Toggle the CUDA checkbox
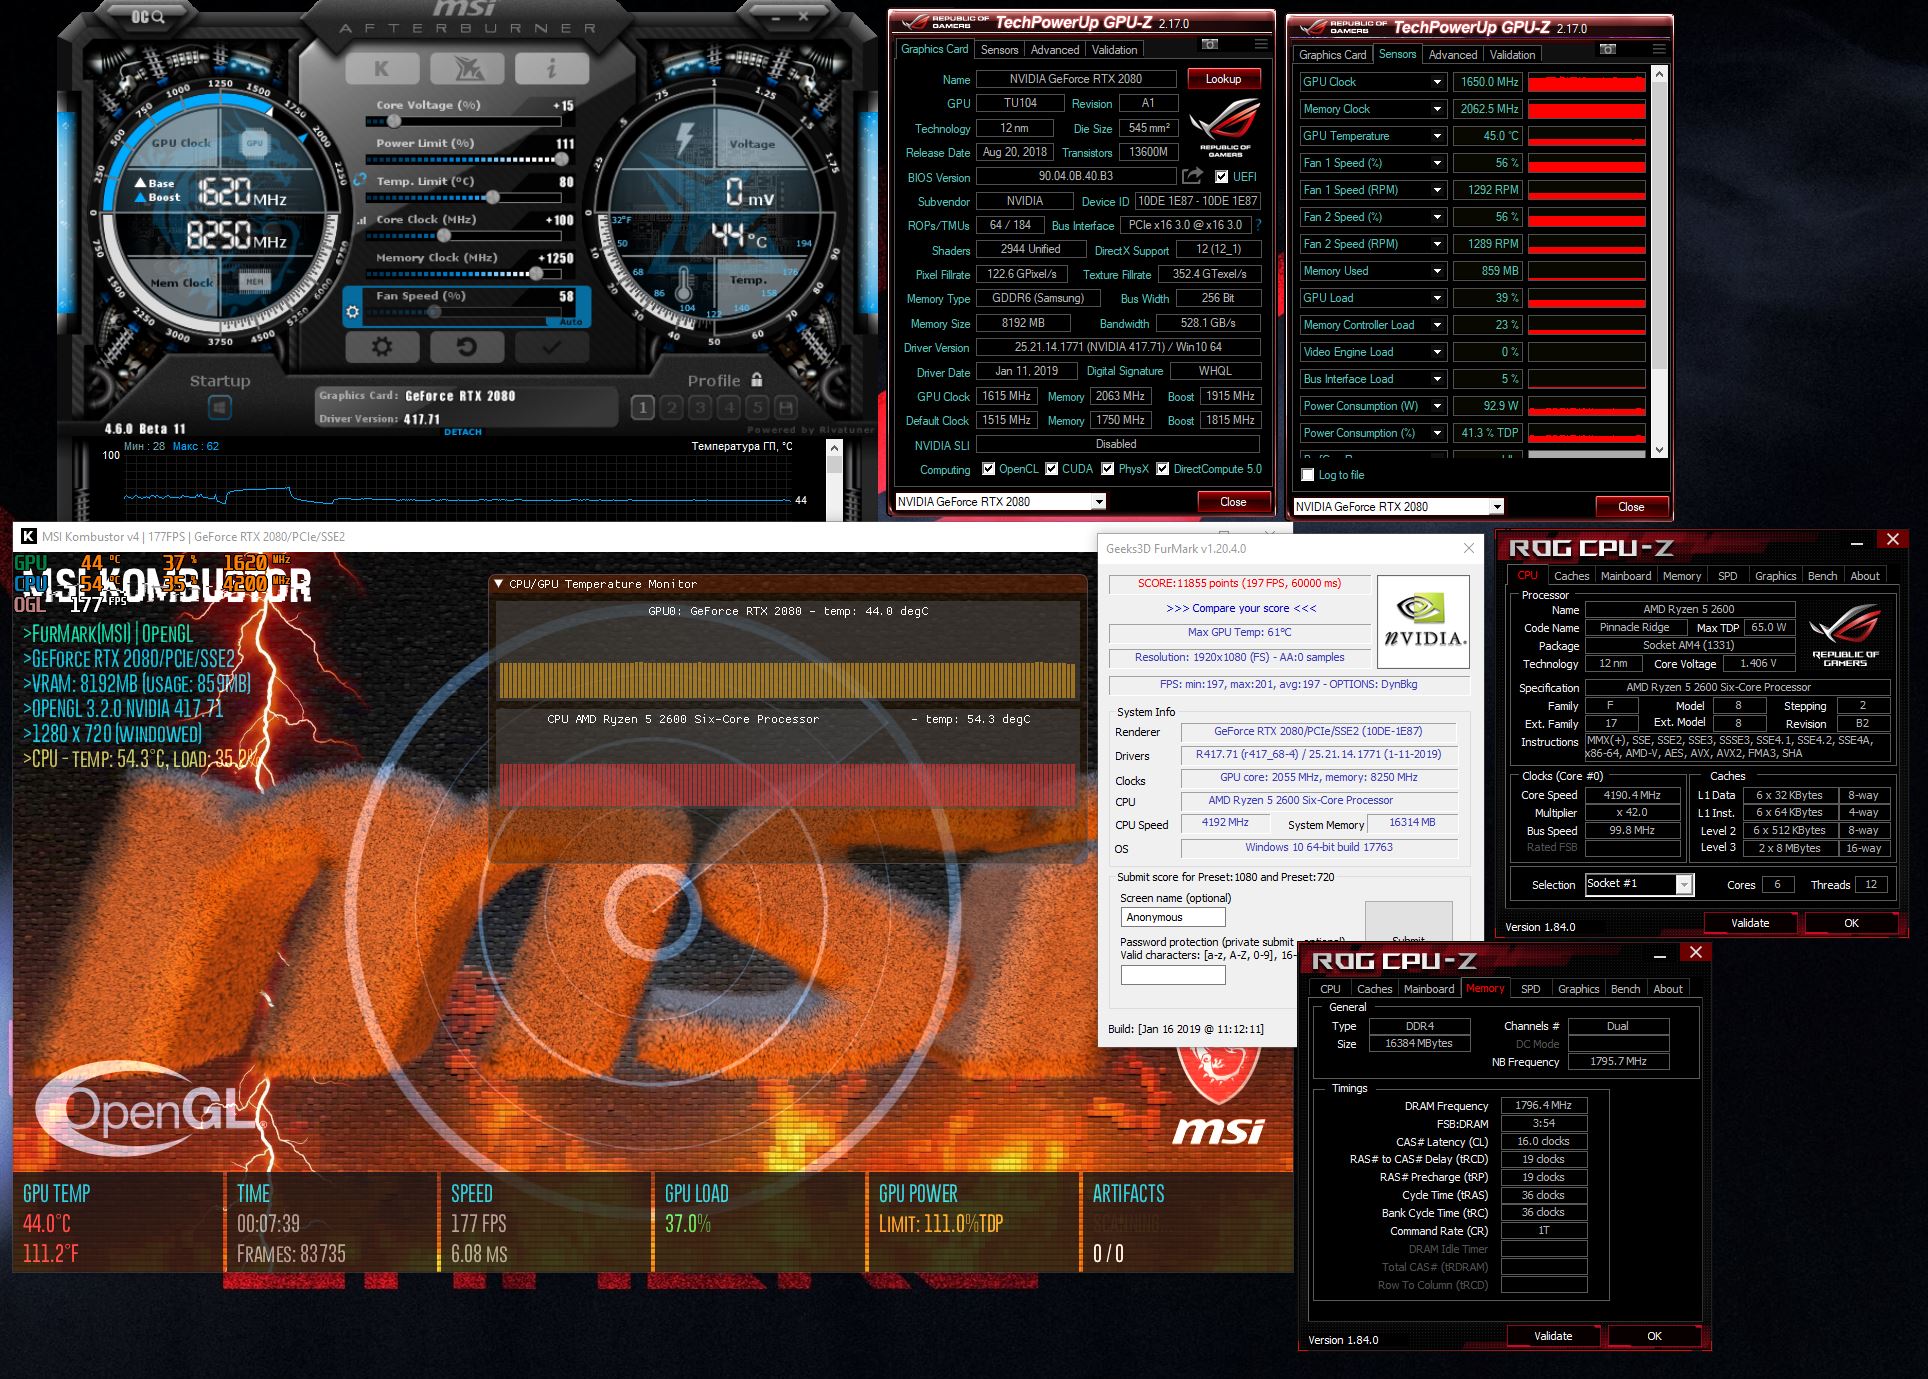The width and height of the screenshot is (1928, 1379). coord(1051,469)
